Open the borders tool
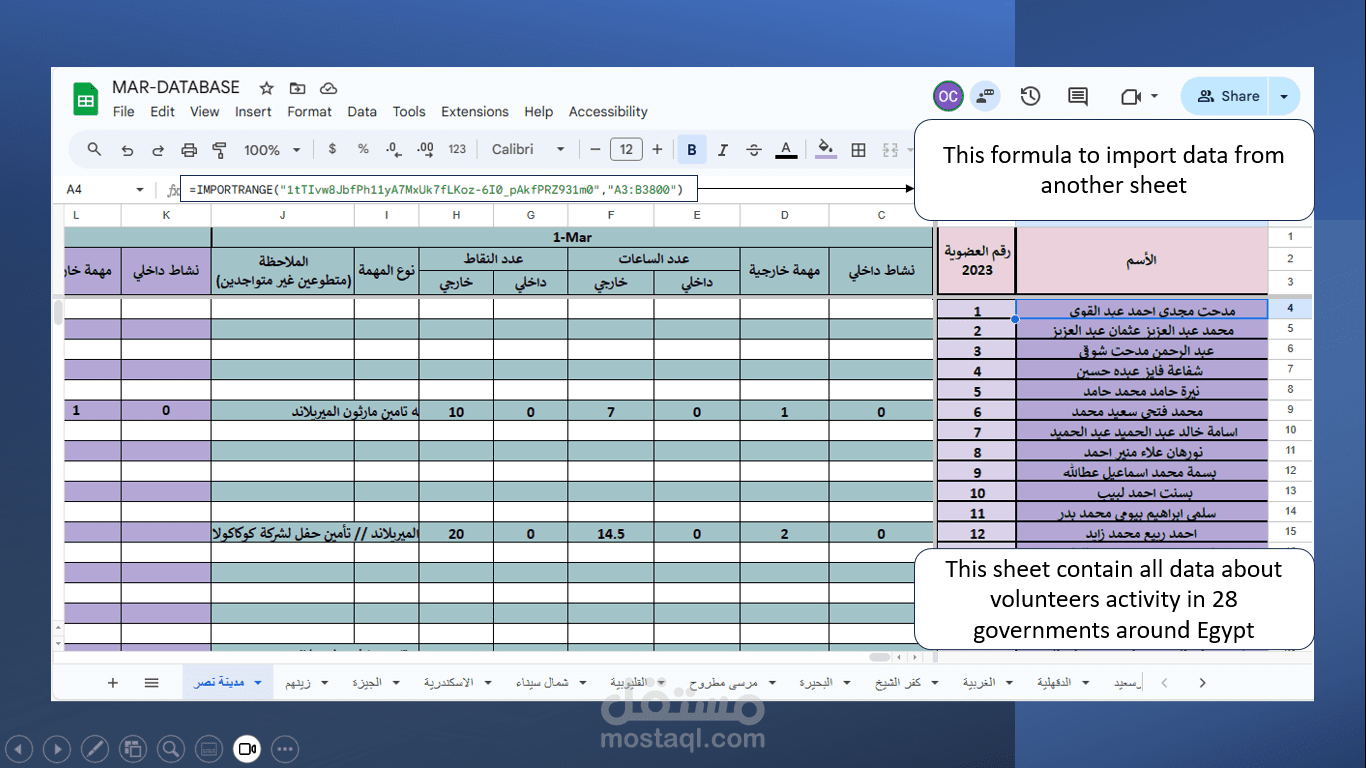Screen dimensions: 1366x768 pyautogui.click(x=856, y=148)
